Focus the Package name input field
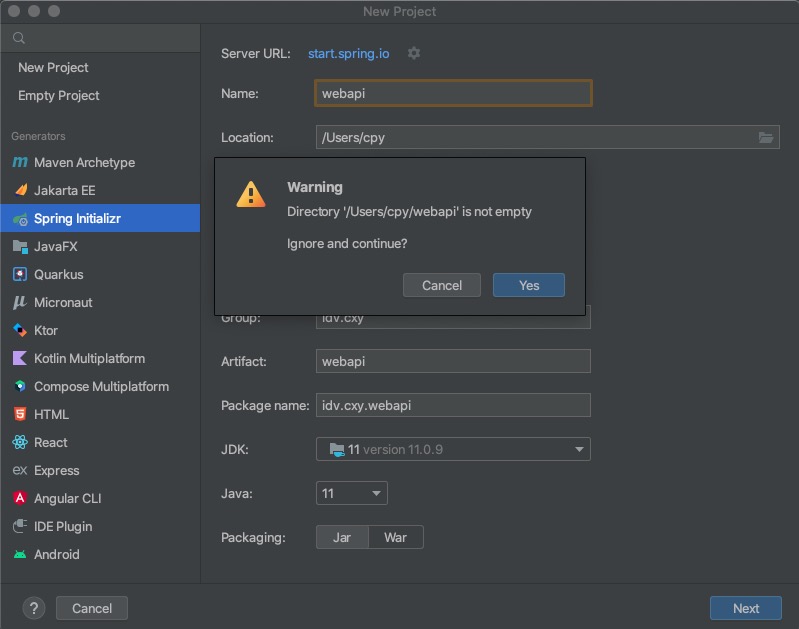This screenshot has height=629, width=799. 453,405
